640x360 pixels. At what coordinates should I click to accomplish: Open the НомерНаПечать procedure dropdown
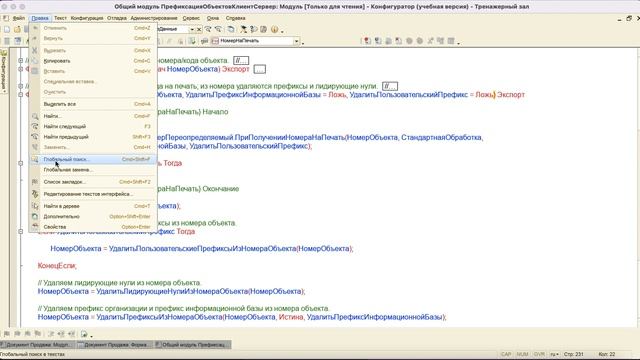[x=297, y=41]
